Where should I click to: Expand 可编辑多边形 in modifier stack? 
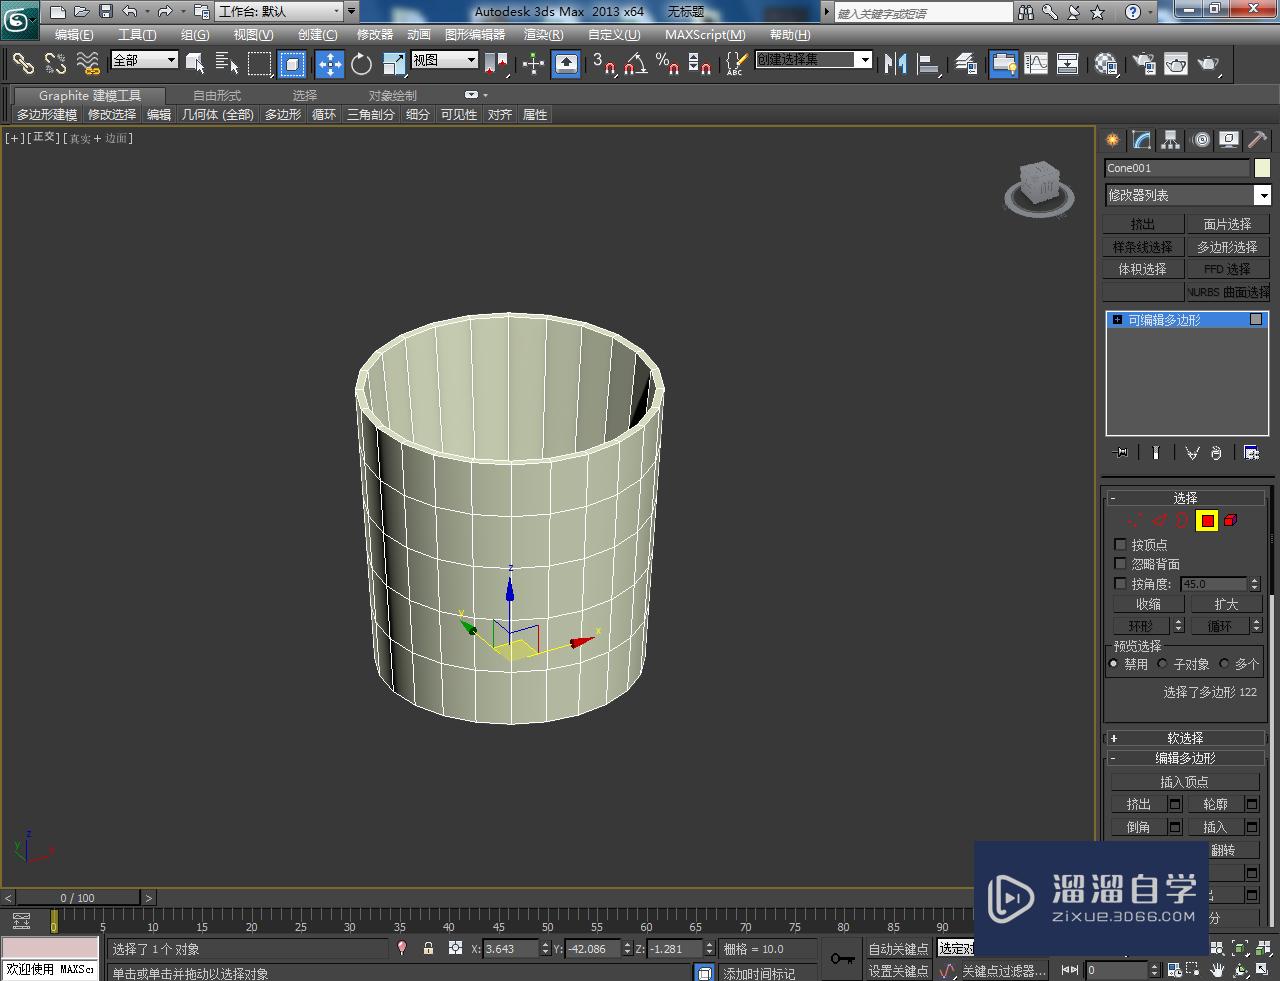click(x=1117, y=320)
